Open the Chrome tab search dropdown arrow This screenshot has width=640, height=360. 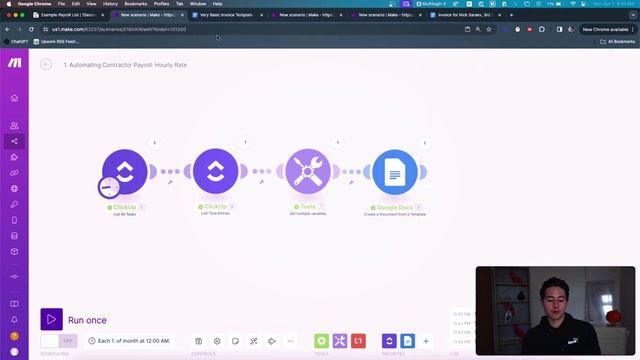[633, 15]
